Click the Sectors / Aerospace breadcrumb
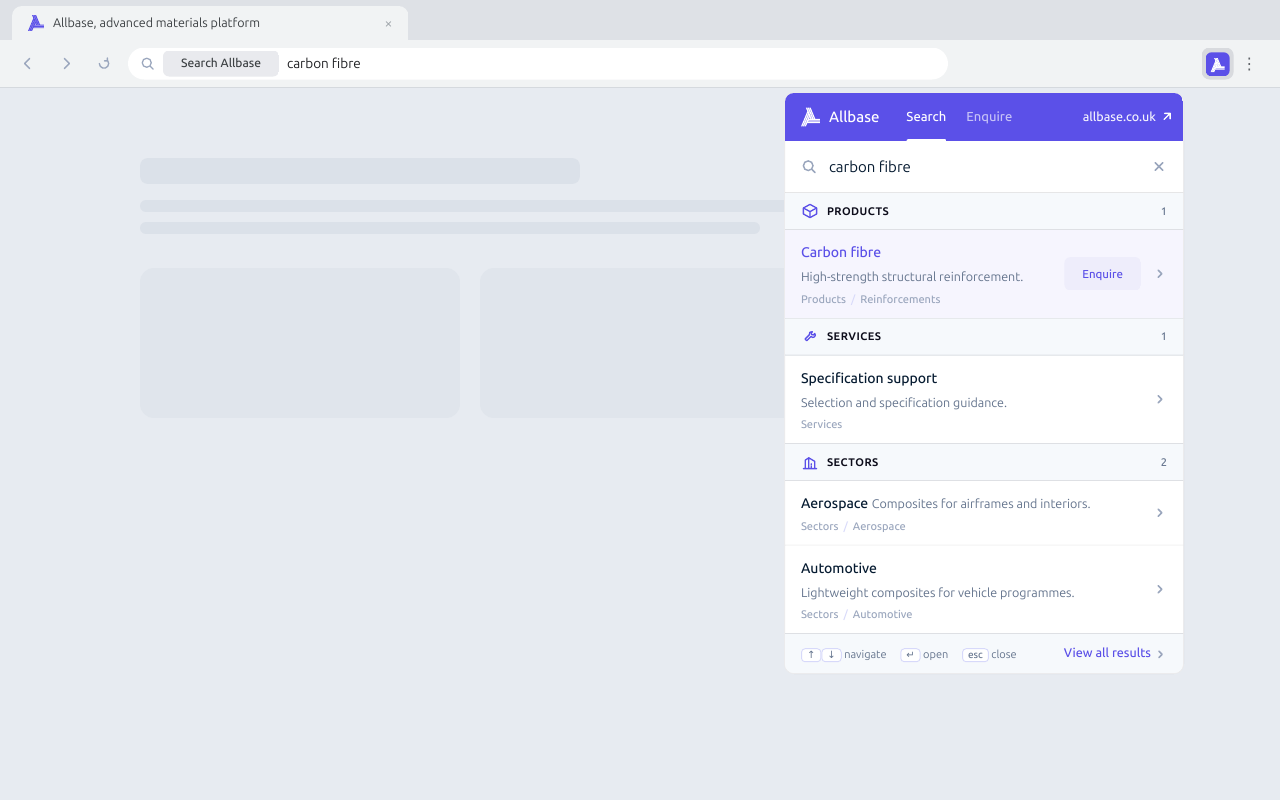1280x800 pixels. pyautogui.click(x=853, y=526)
